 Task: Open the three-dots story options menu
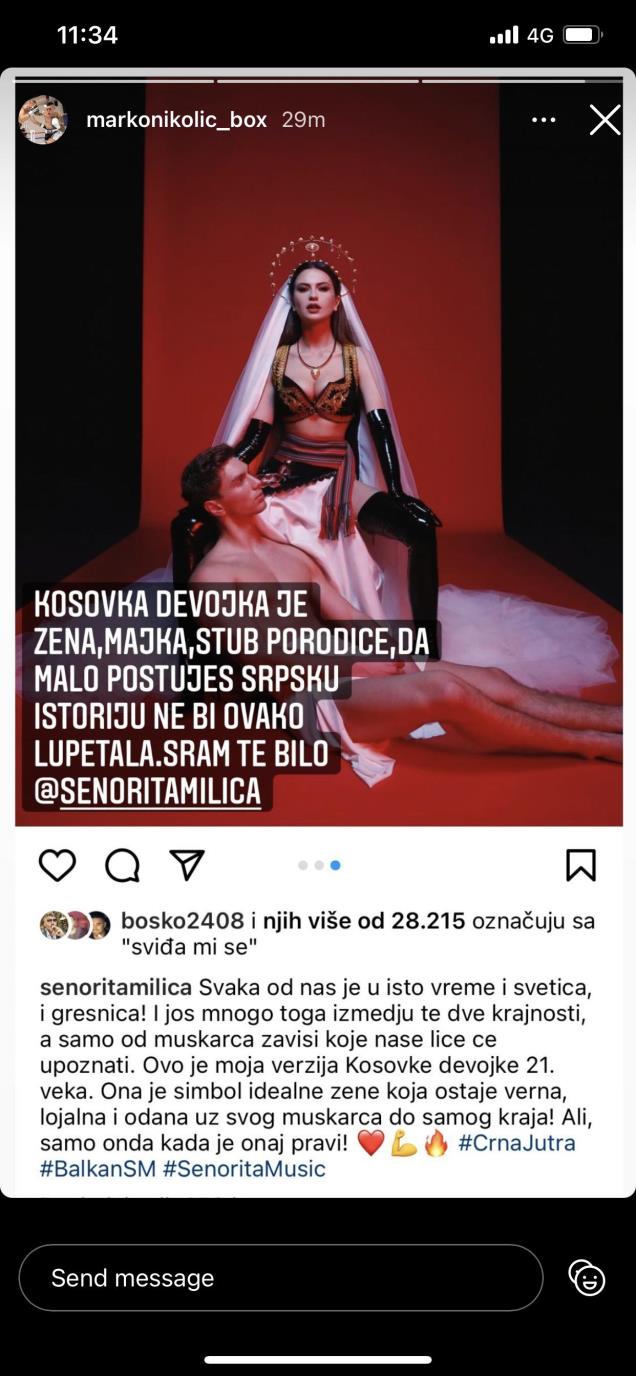point(543,120)
